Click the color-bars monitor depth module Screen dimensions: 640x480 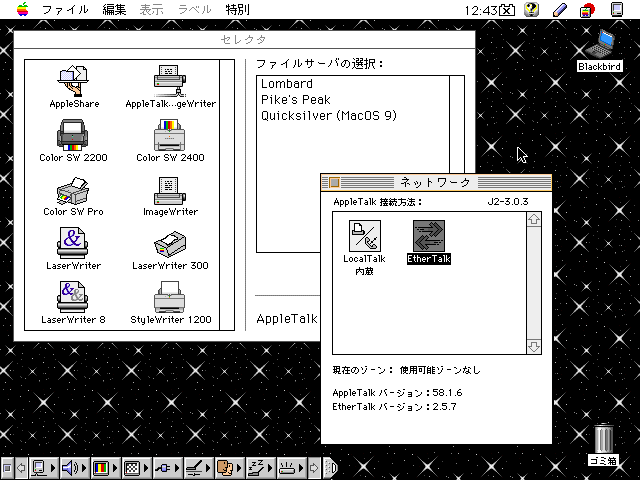click(x=100, y=468)
